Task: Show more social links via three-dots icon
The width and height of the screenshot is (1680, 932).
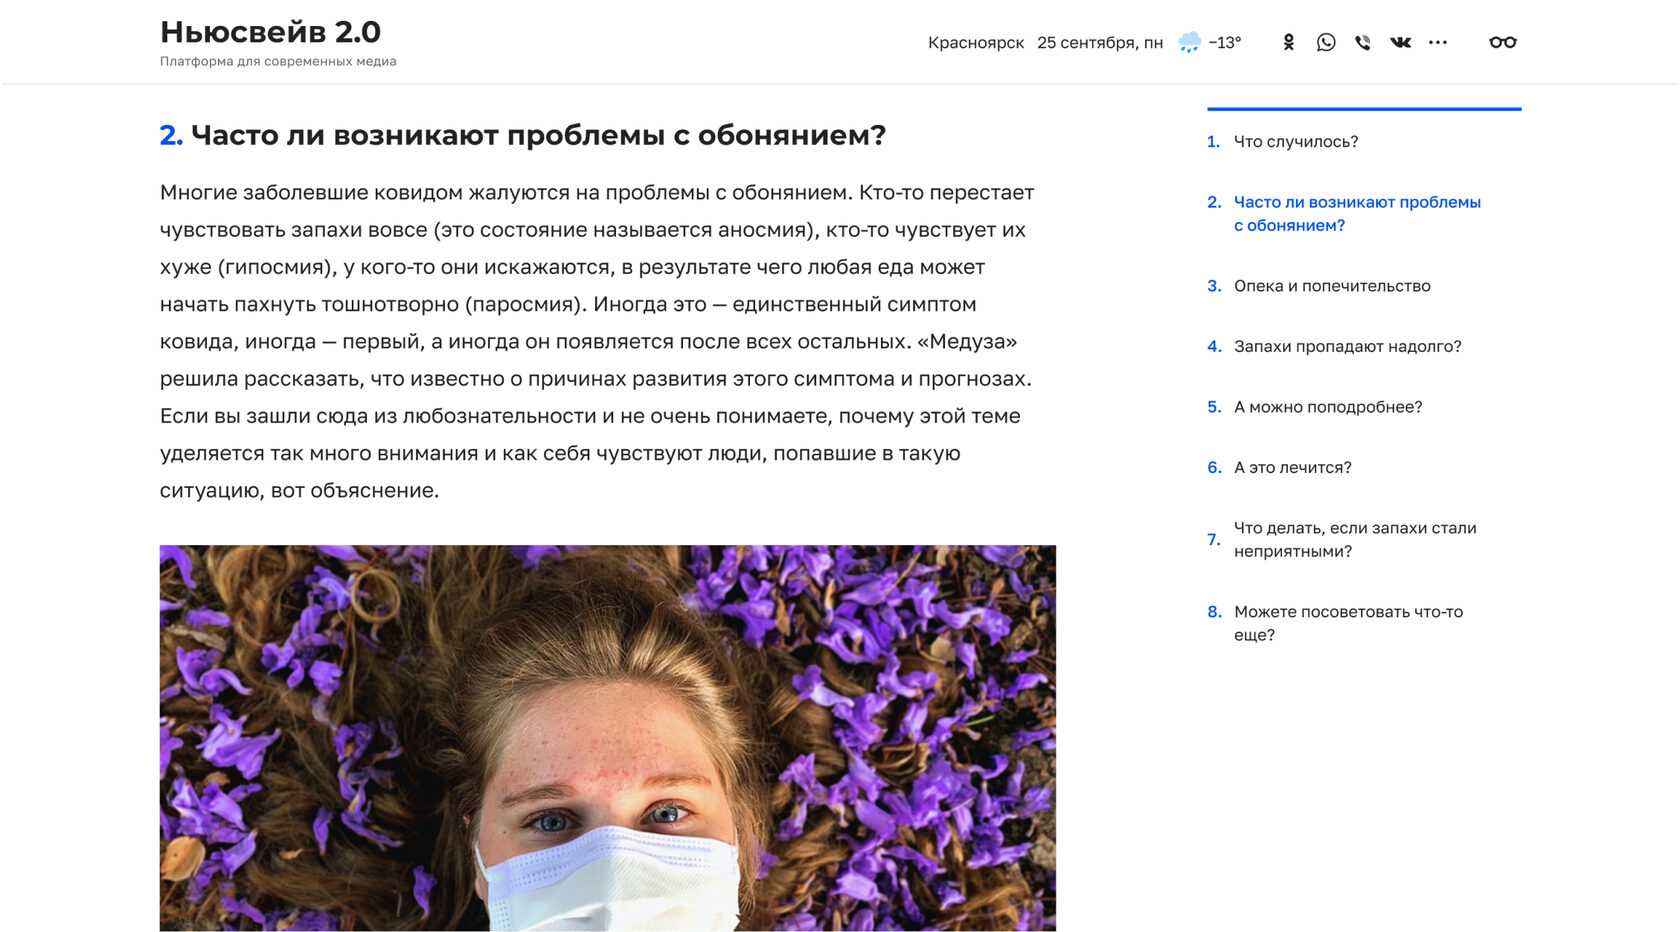Action: 1438,42
